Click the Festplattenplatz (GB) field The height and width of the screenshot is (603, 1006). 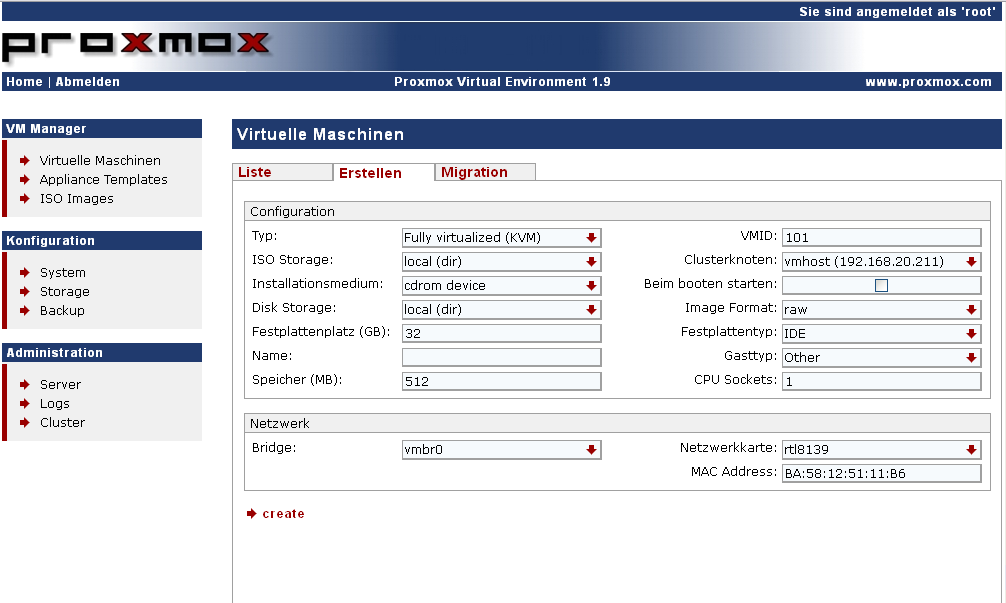point(501,334)
